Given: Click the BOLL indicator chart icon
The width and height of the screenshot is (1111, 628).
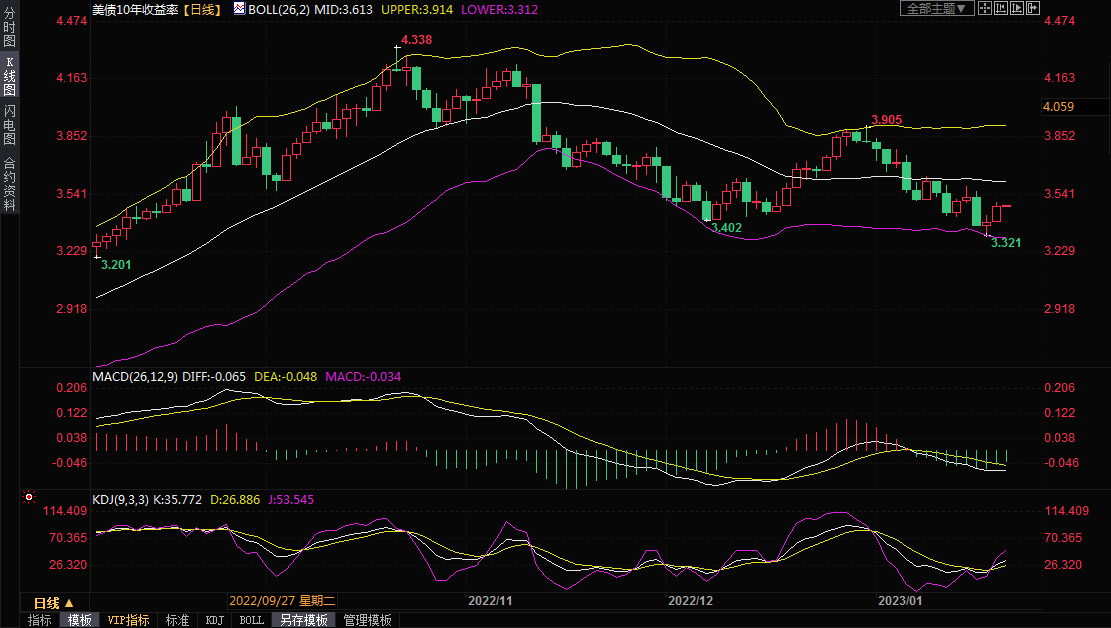Looking at the screenshot, I should [x=238, y=8].
